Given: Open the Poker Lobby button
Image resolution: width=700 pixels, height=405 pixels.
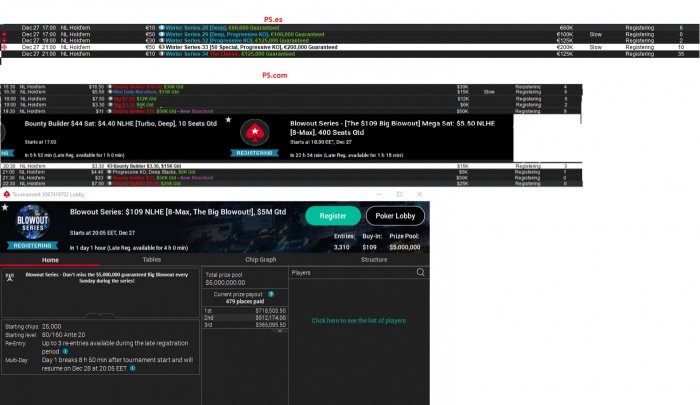Looking at the screenshot, I should click(x=395, y=216).
